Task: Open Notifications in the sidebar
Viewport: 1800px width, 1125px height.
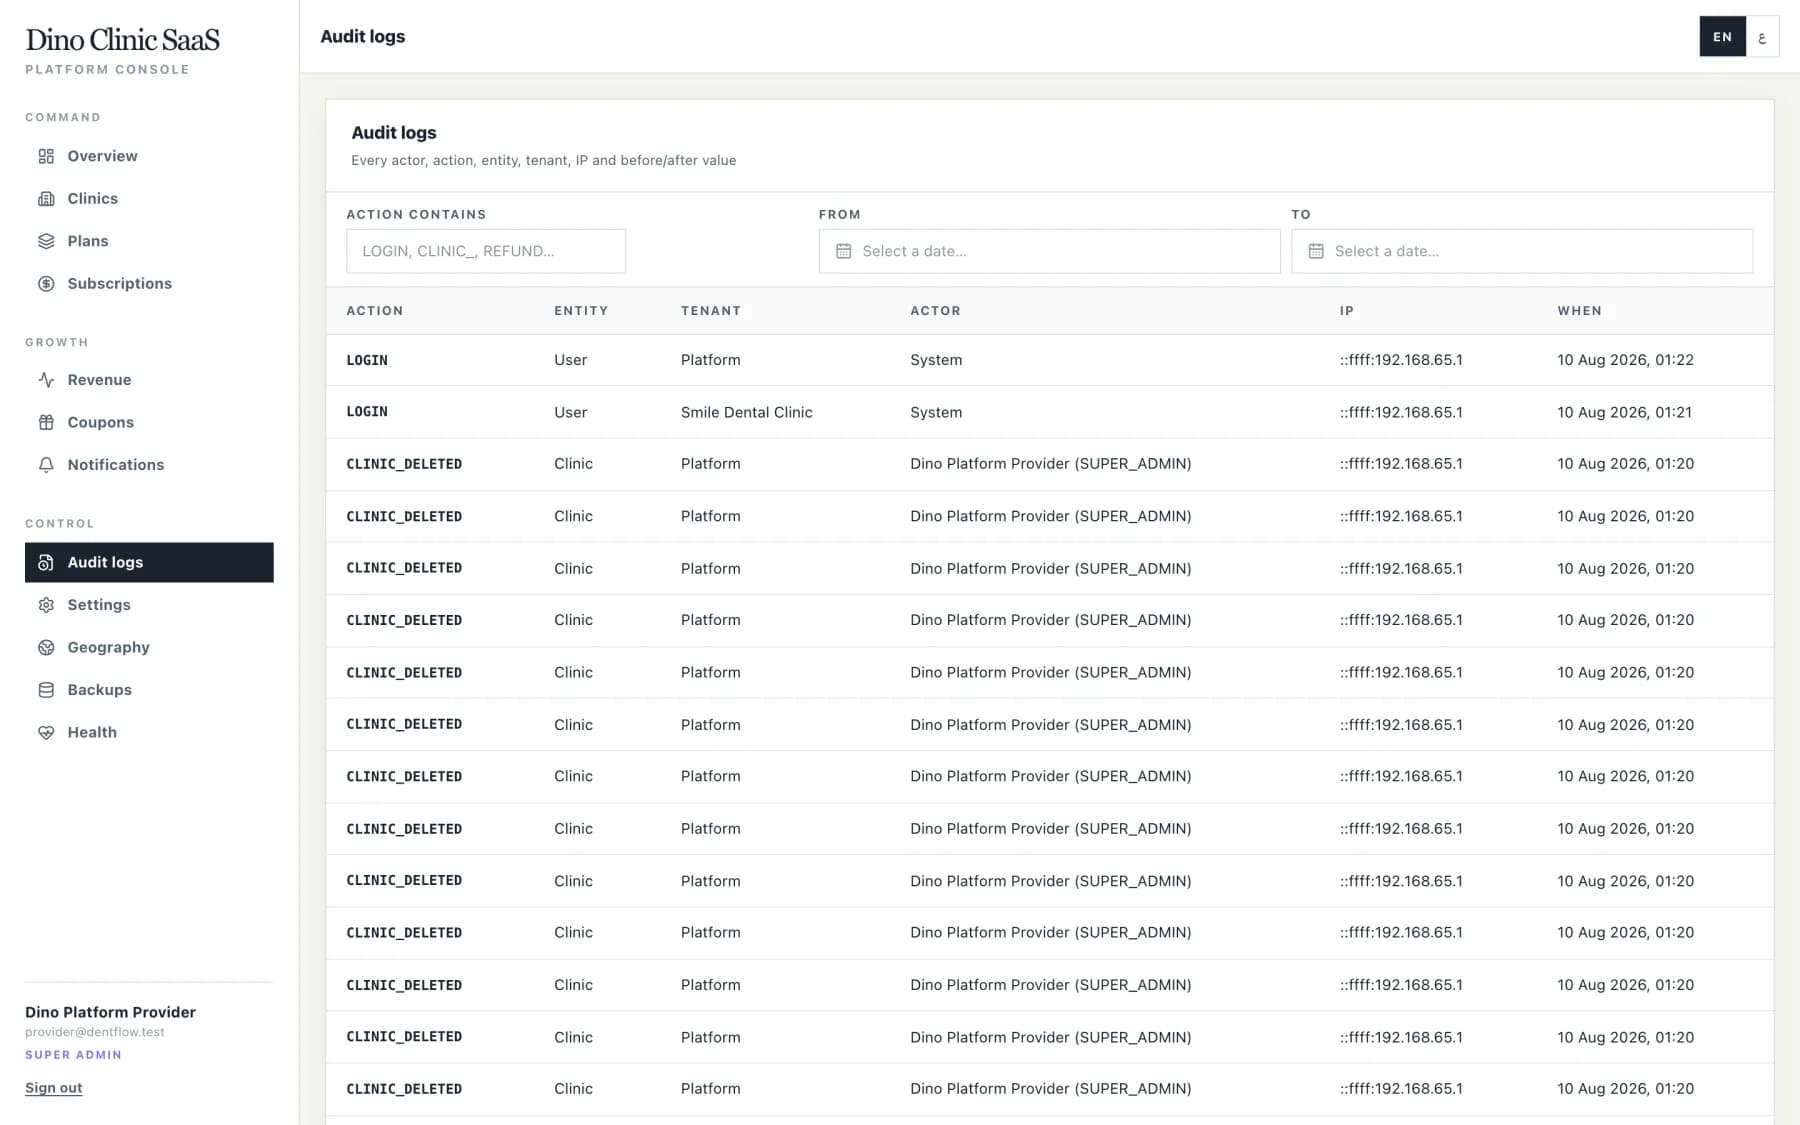Action: pyautogui.click(x=149, y=465)
